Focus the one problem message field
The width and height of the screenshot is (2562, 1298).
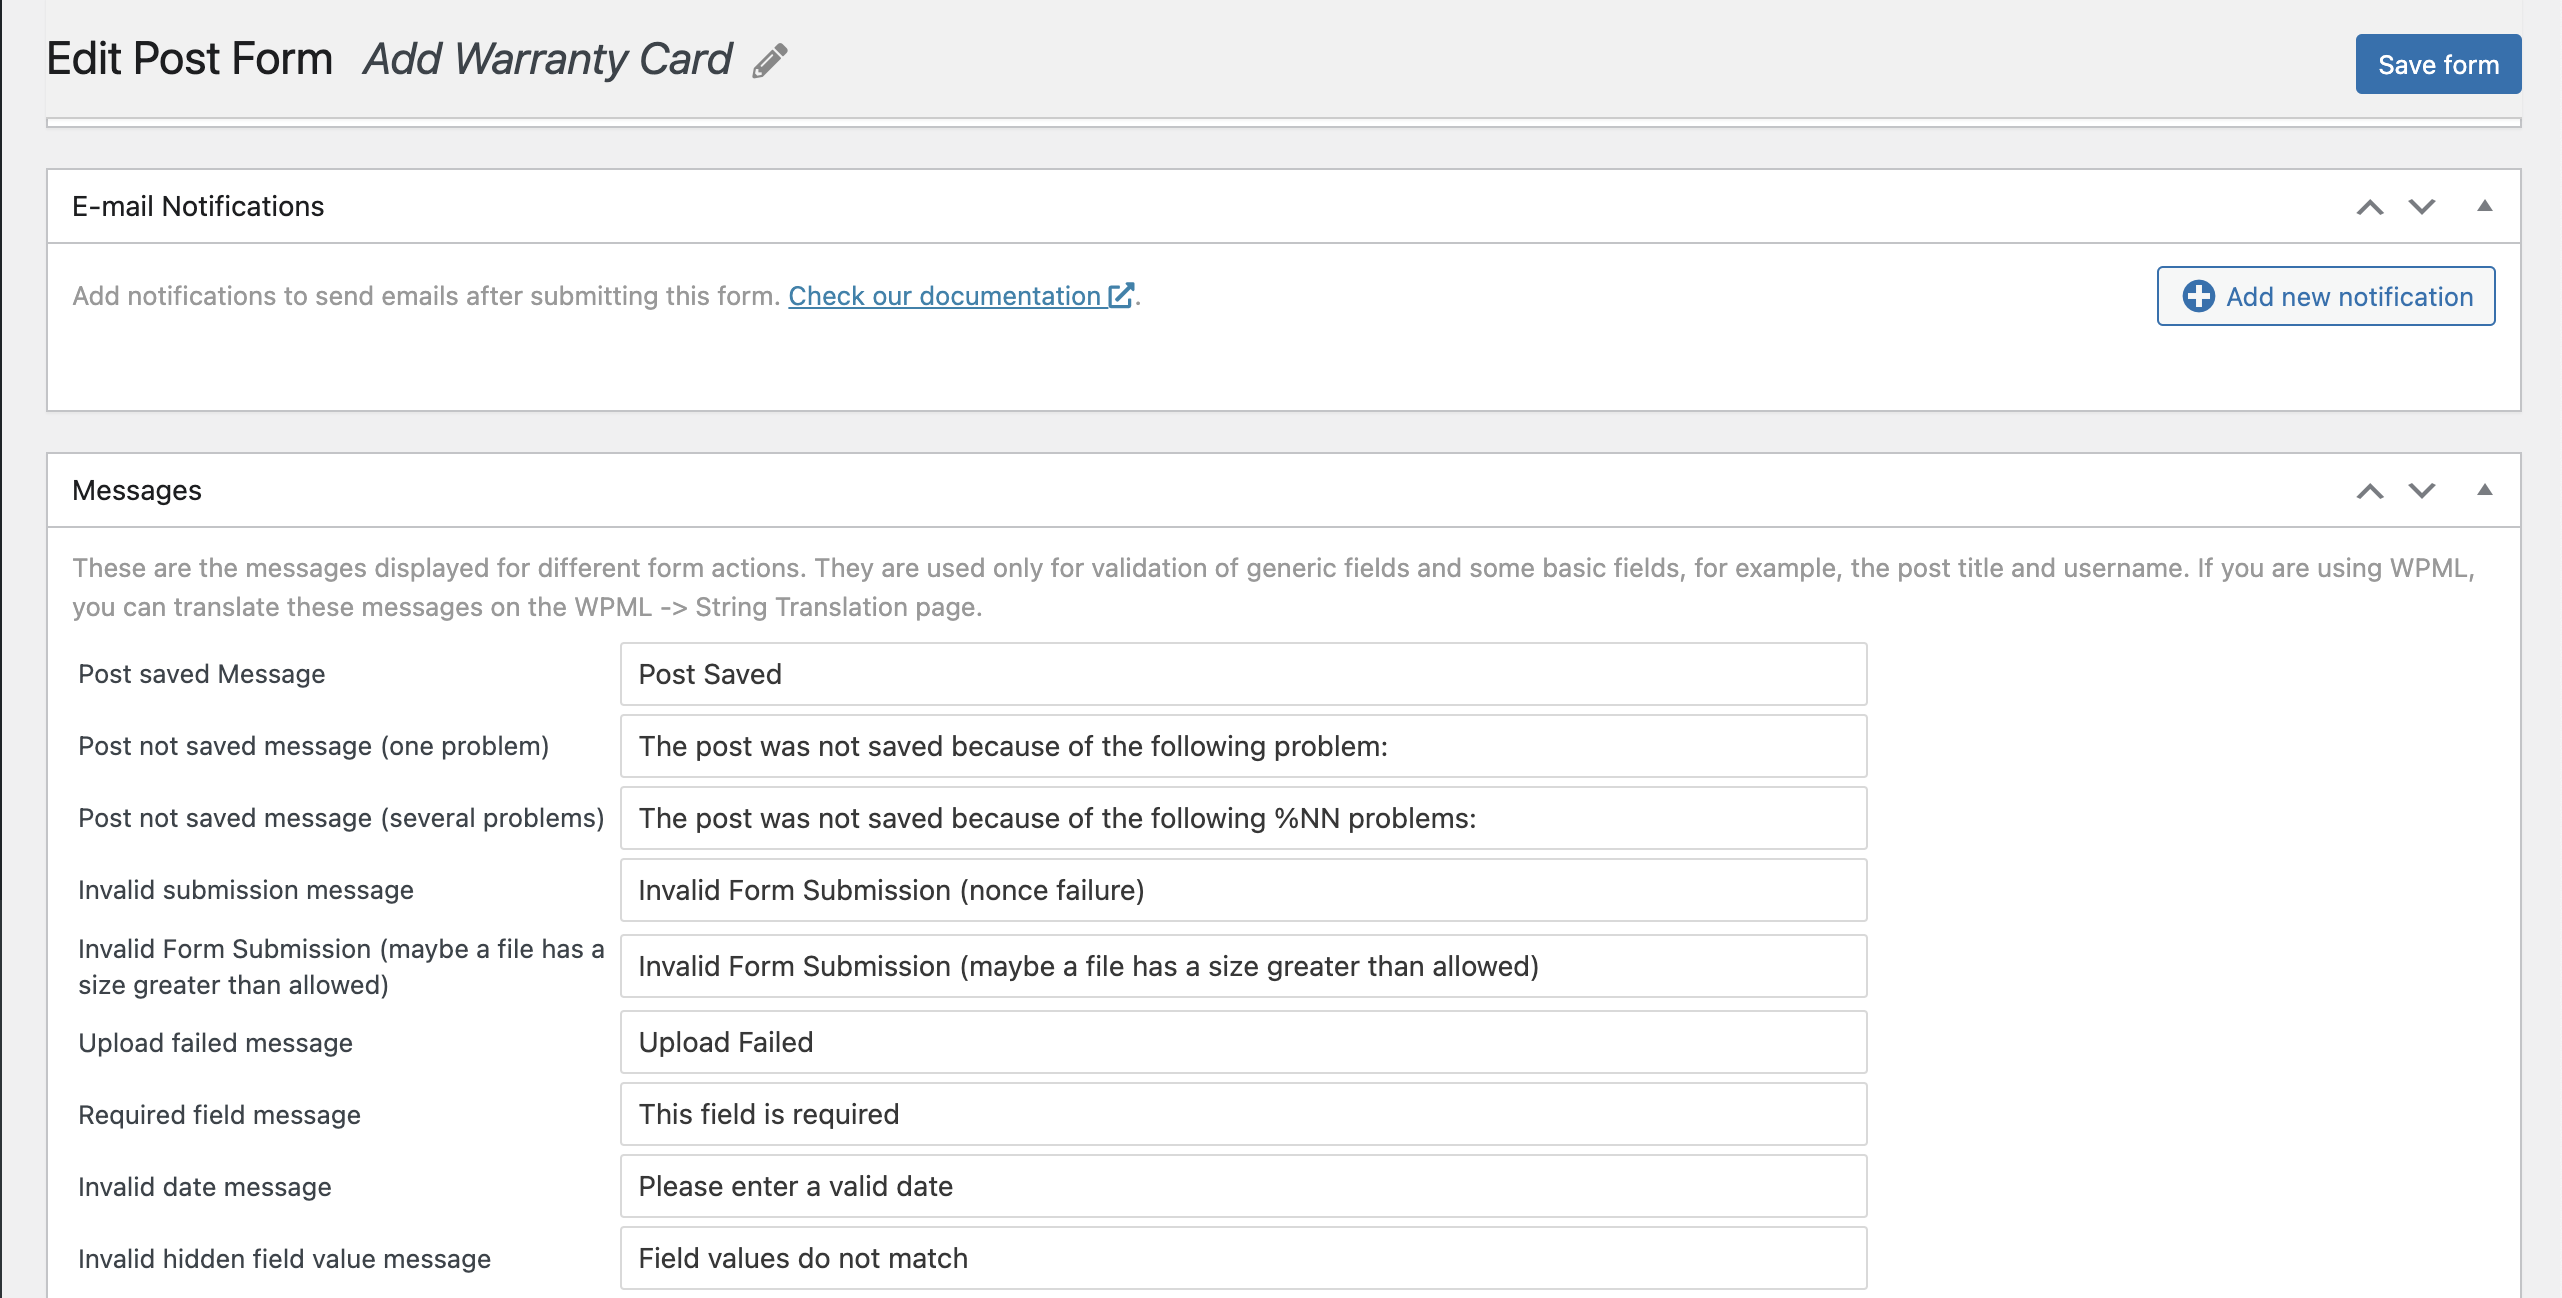pos(1243,746)
